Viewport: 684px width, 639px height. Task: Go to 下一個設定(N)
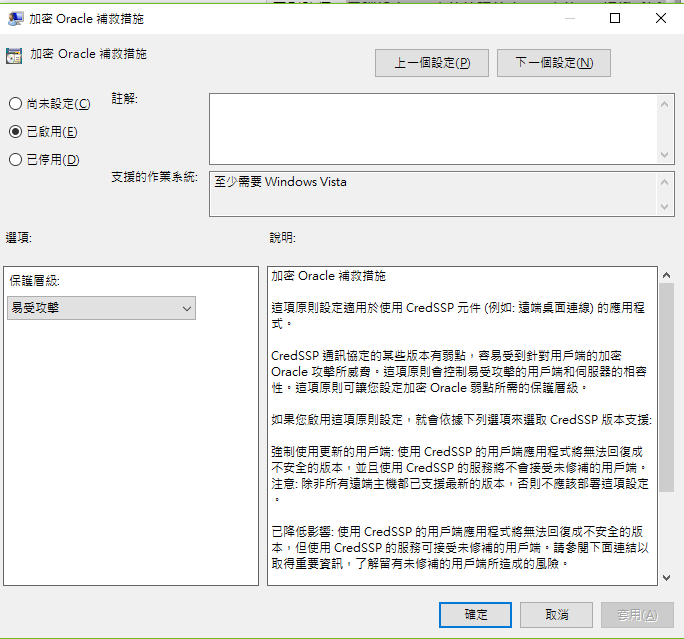554,63
